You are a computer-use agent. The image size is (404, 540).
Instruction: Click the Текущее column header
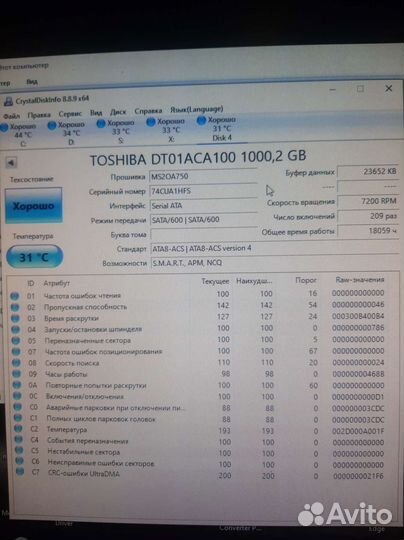(215, 281)
